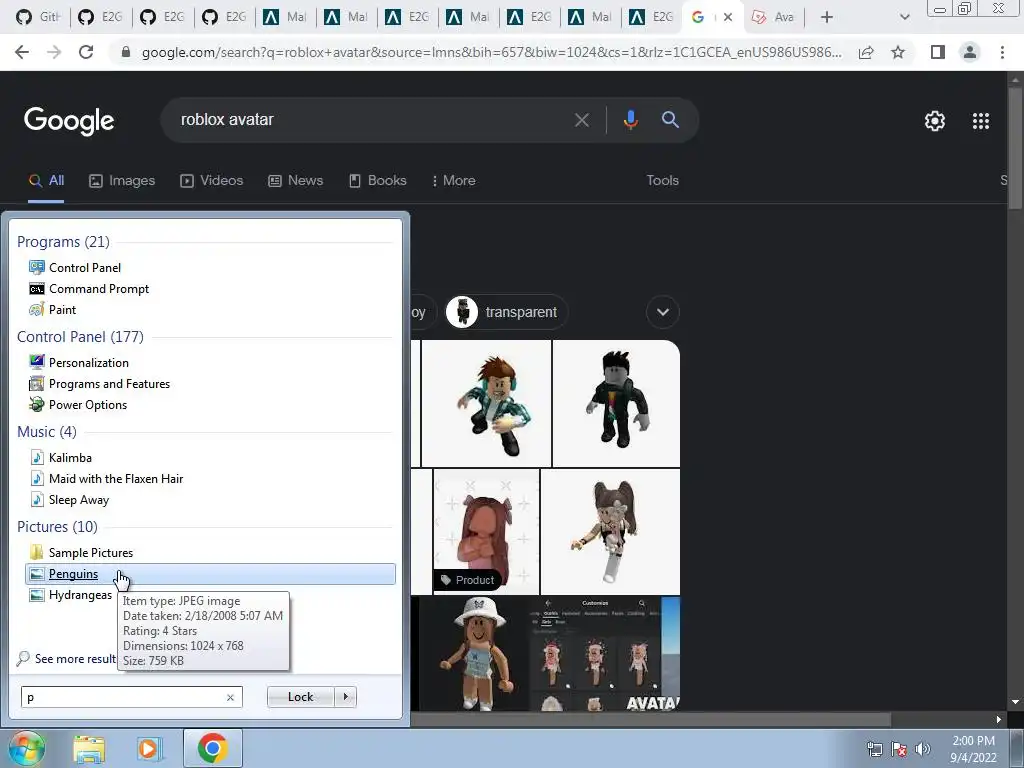Open the tab search dropdown arrow
The image size is (1024, 768).
pos(904,17)
